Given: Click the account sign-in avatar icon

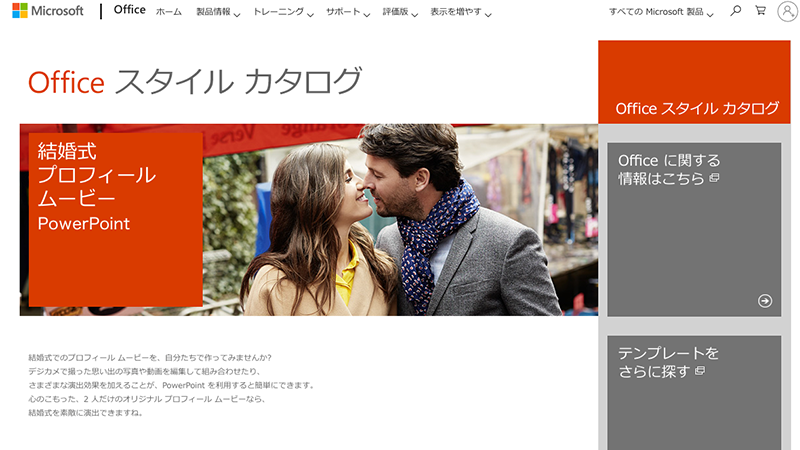Looking at the screenshot, I should coord(787,11).
